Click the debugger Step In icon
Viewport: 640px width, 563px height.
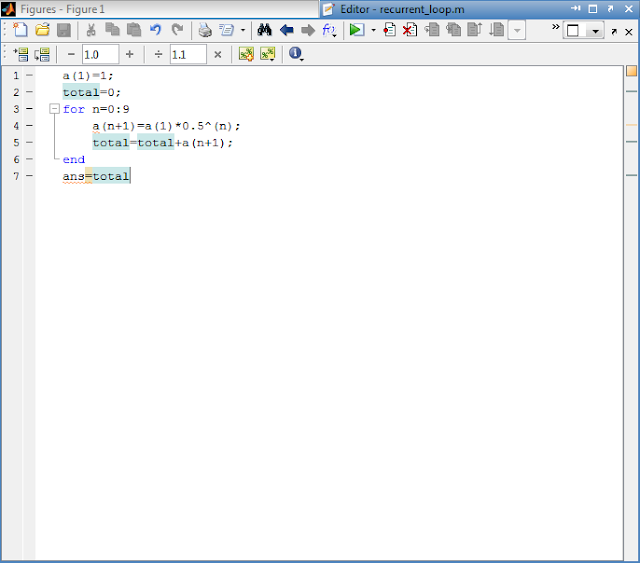[x=453, y=30]
